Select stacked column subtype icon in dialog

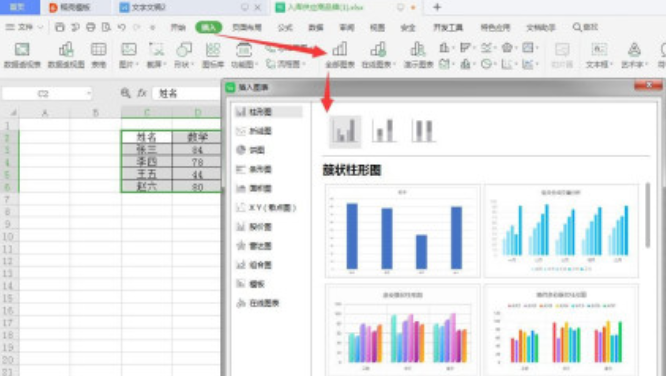tap(384, 131)
